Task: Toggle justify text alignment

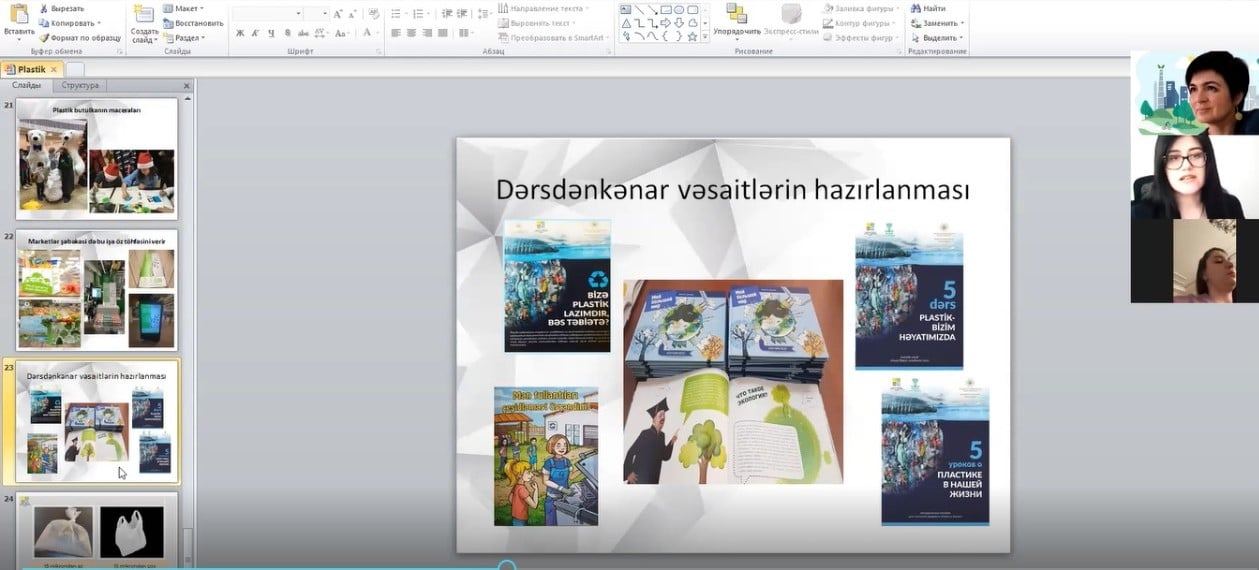Action: pos(444,33)
